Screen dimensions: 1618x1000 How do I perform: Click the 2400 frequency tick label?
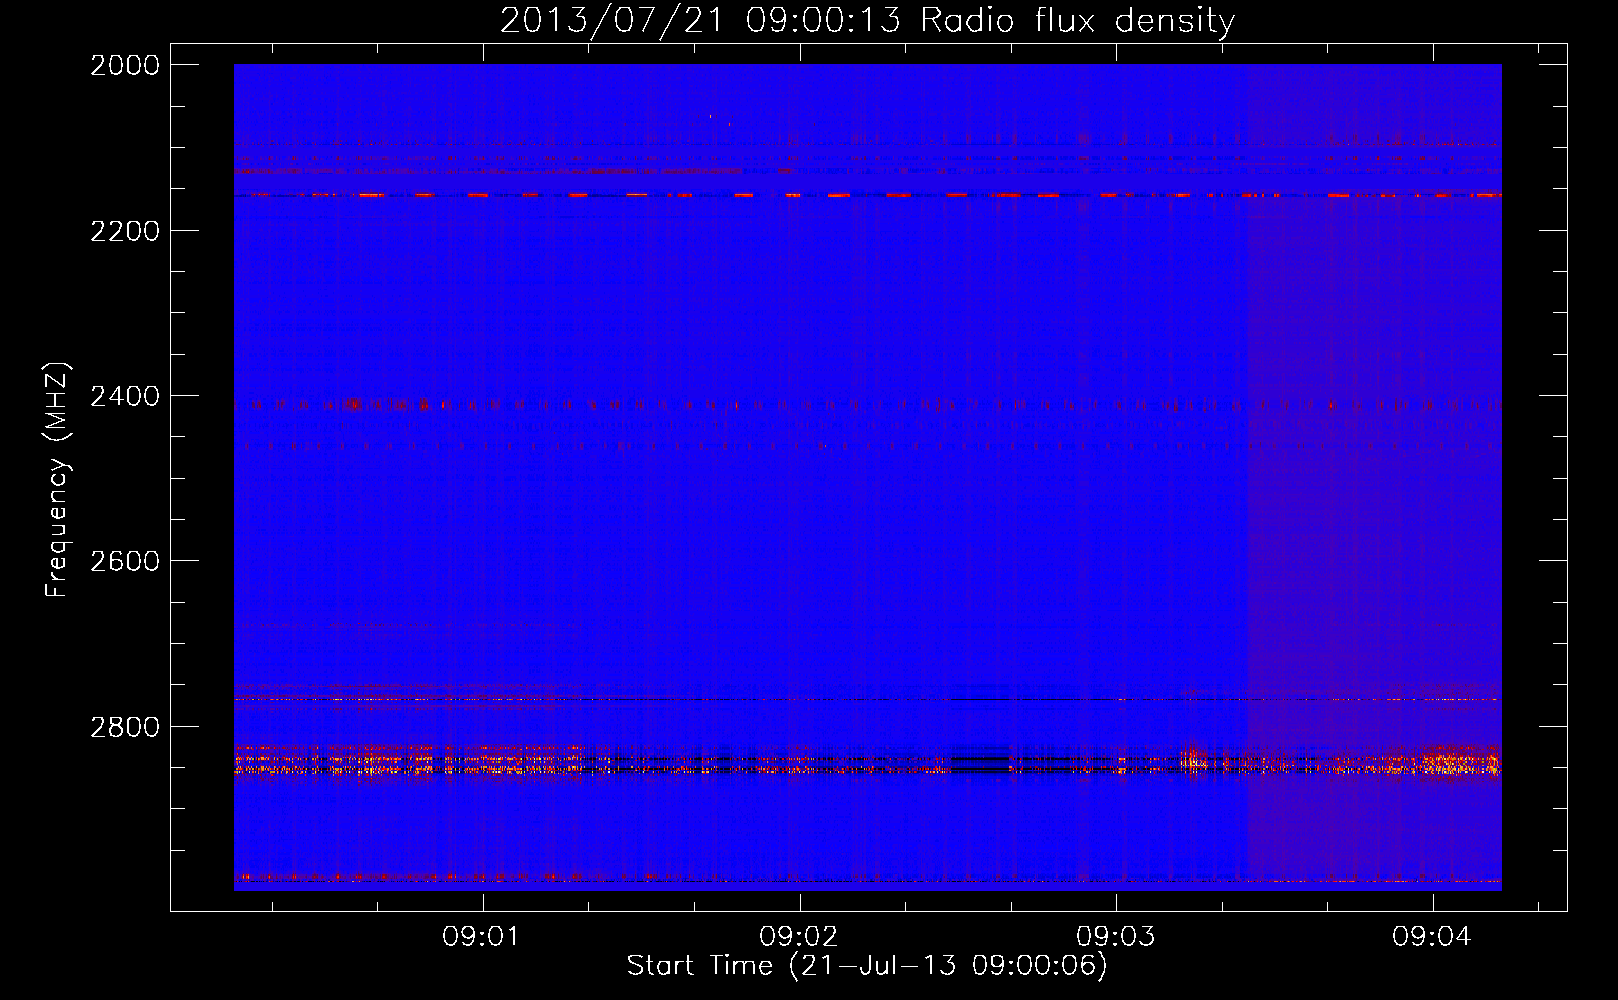tap(124, 396)
